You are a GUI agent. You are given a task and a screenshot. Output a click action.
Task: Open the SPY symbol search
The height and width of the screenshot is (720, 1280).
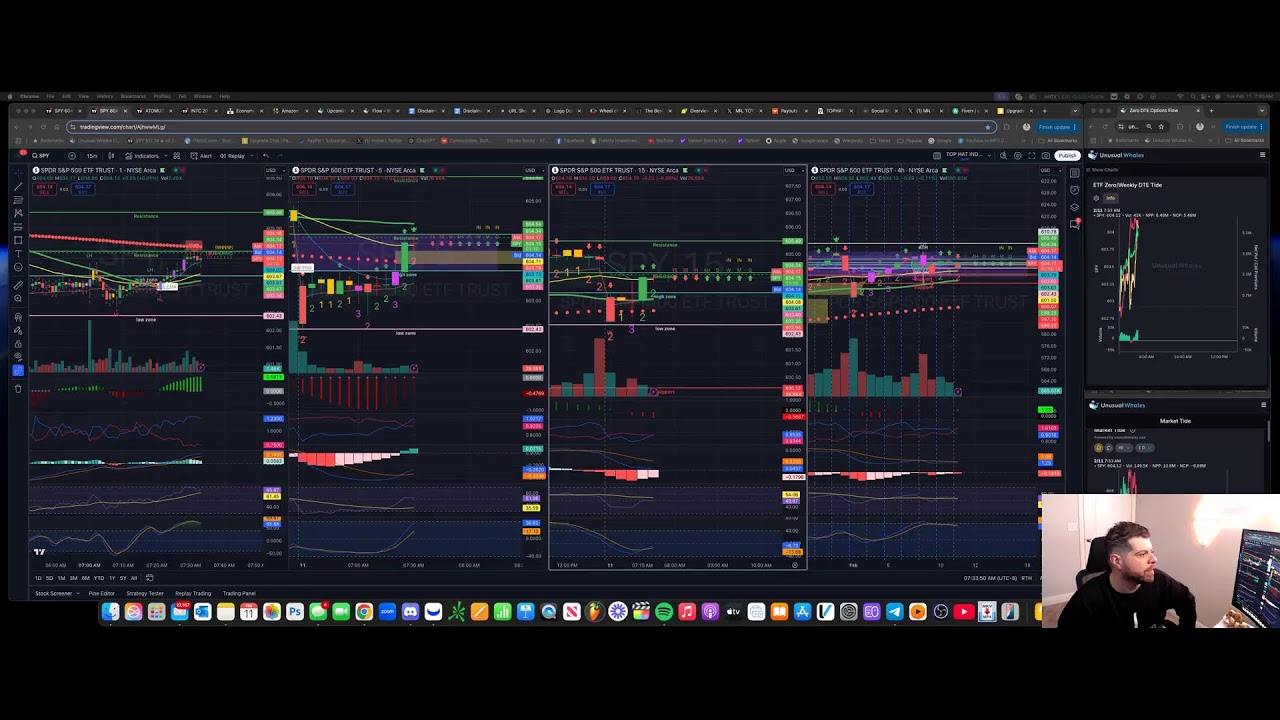tap(43, 156)
